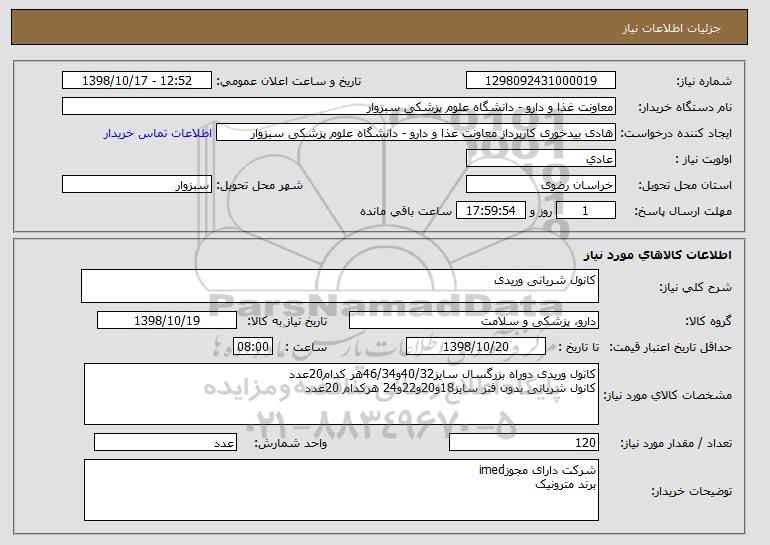This screenshot has height=545, width=770.
Task: Select the label مهلت ارسال پاسخ
Action: pos(683,211)
